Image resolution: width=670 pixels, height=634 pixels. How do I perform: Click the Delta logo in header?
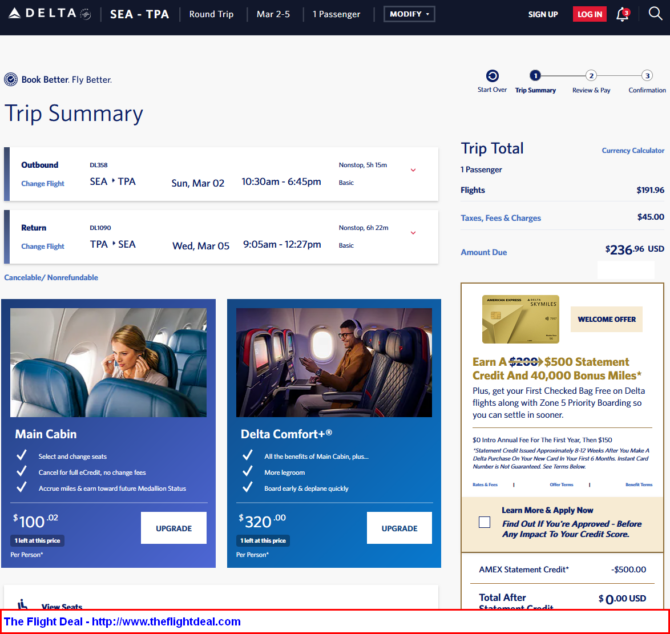(x=49, y=14)
